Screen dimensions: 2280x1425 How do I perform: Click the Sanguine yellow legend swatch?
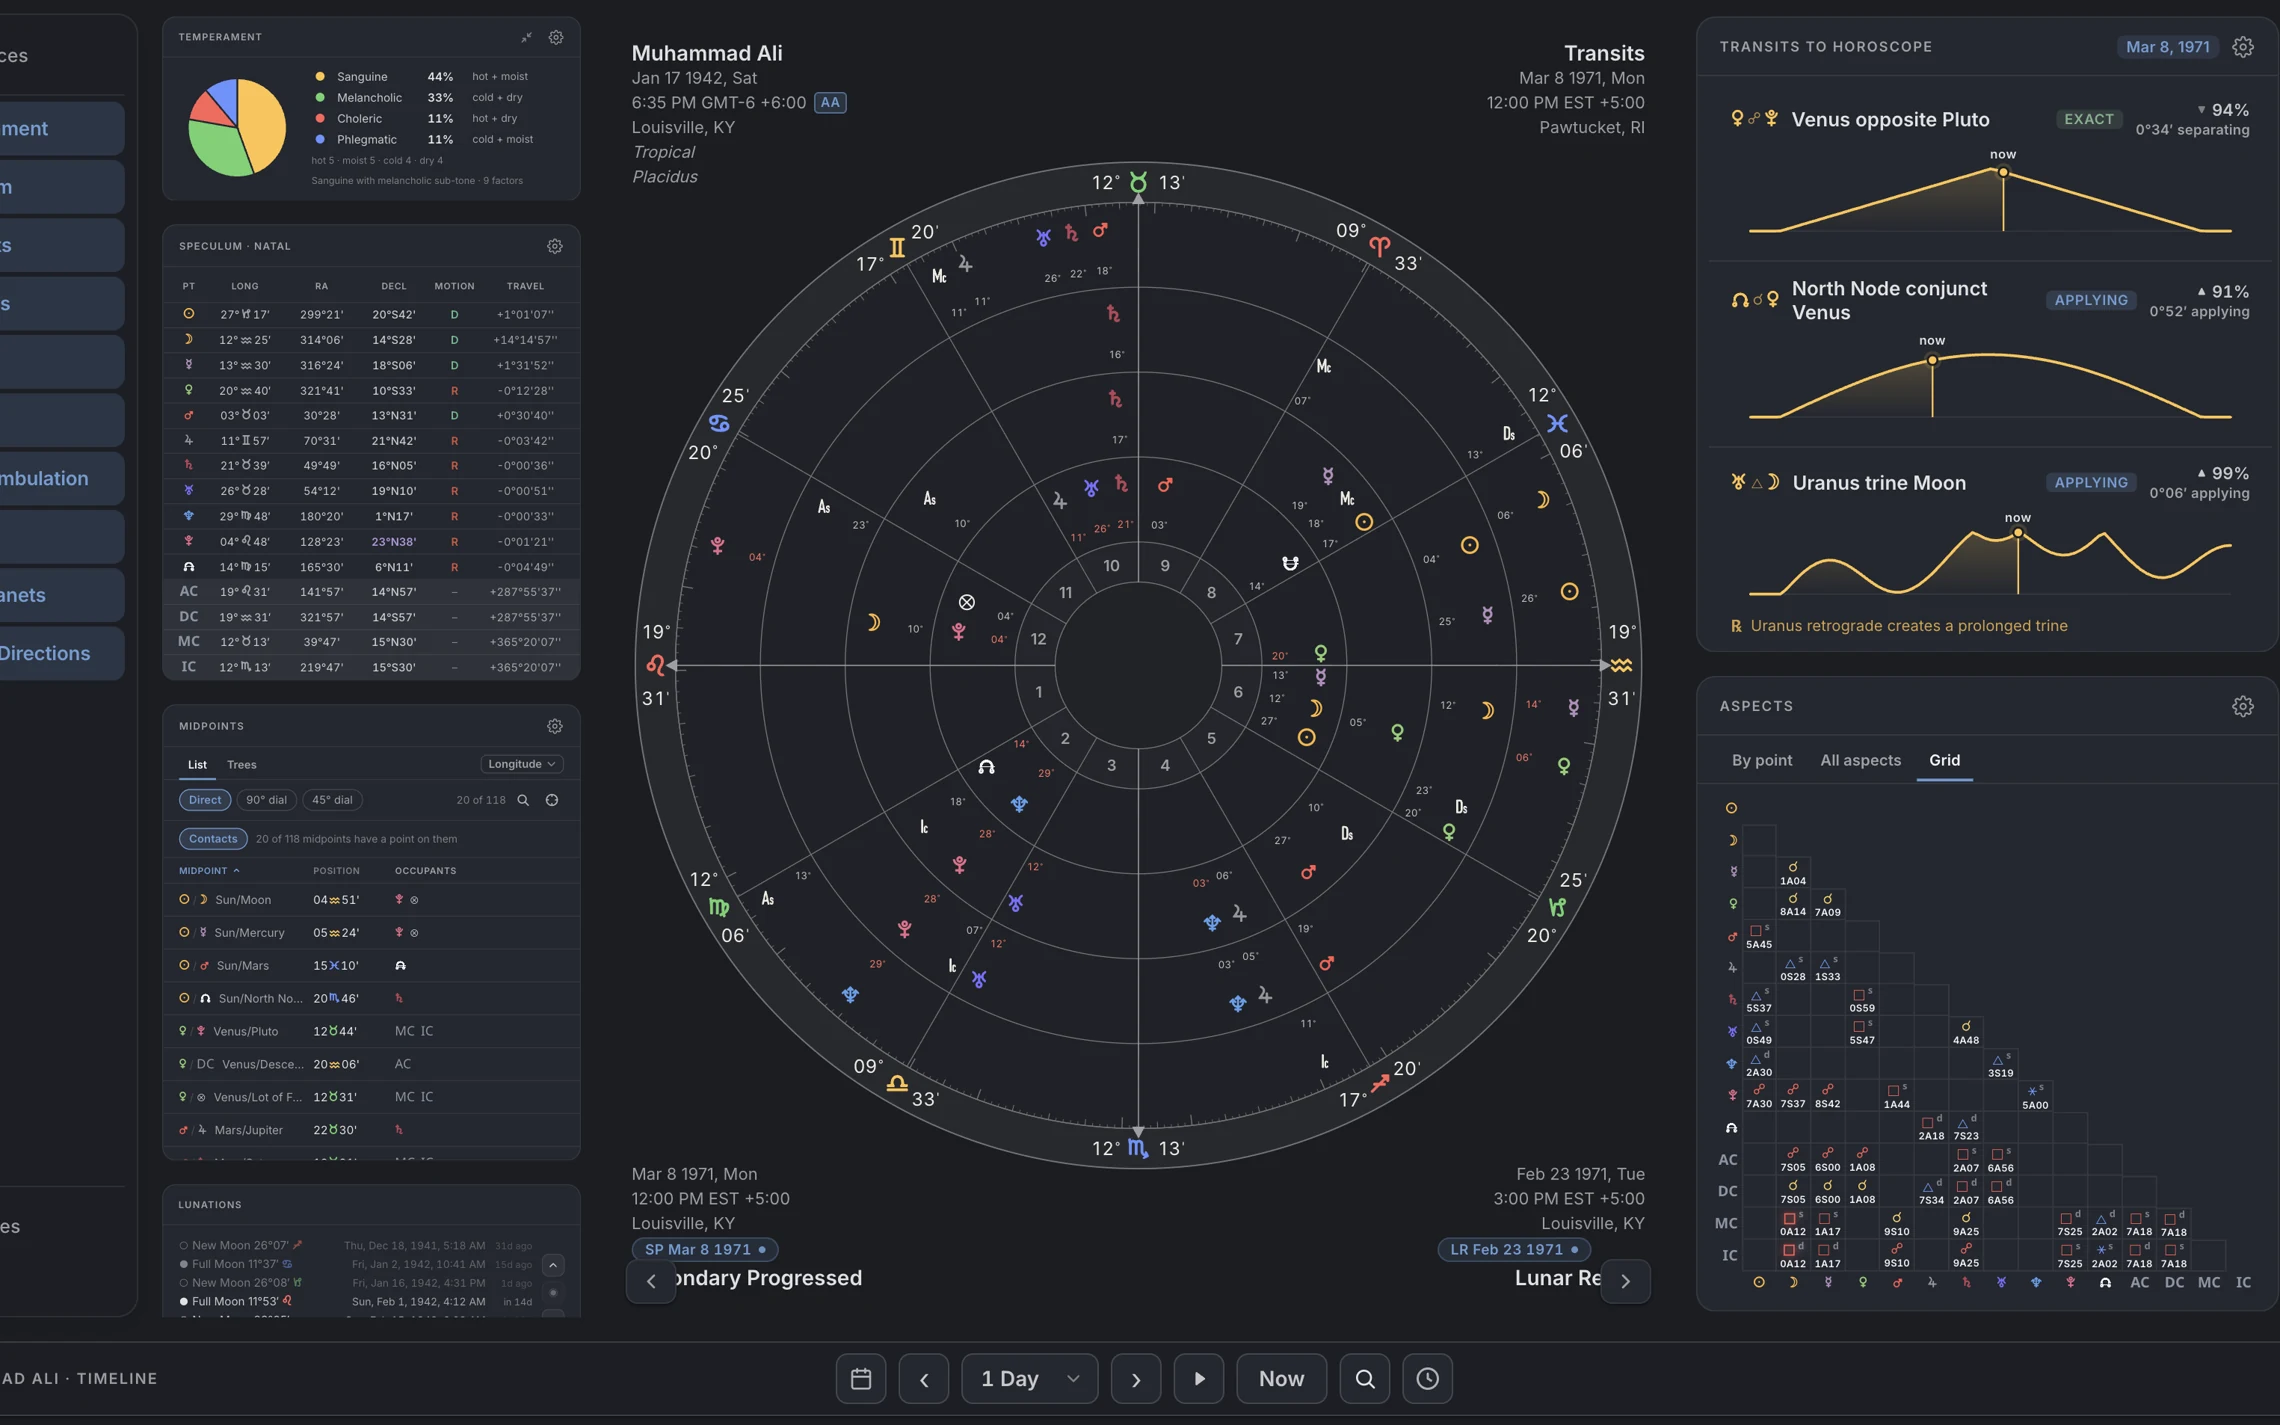tap(320, 76)
